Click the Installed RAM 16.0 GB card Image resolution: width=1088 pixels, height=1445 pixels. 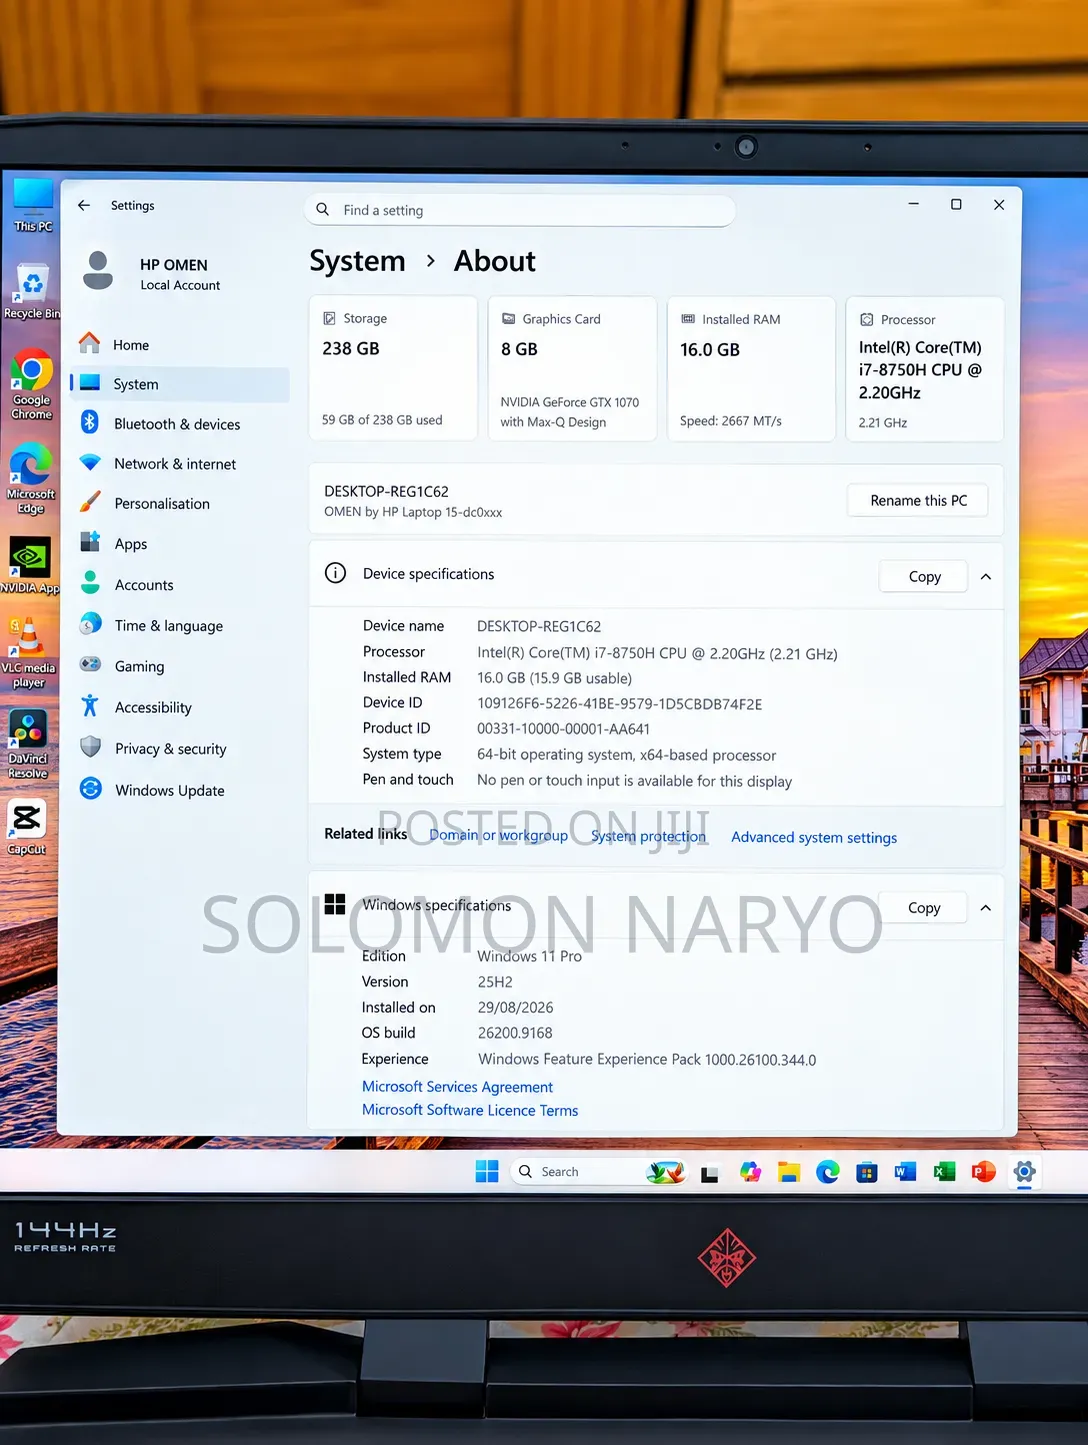(x=751, y=369)
